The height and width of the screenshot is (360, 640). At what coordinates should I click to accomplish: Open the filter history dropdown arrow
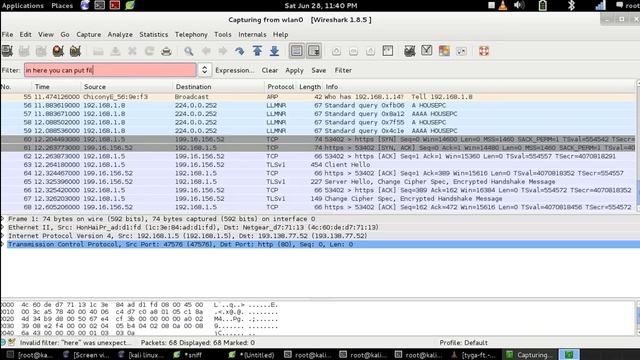[x=204, y=70]
